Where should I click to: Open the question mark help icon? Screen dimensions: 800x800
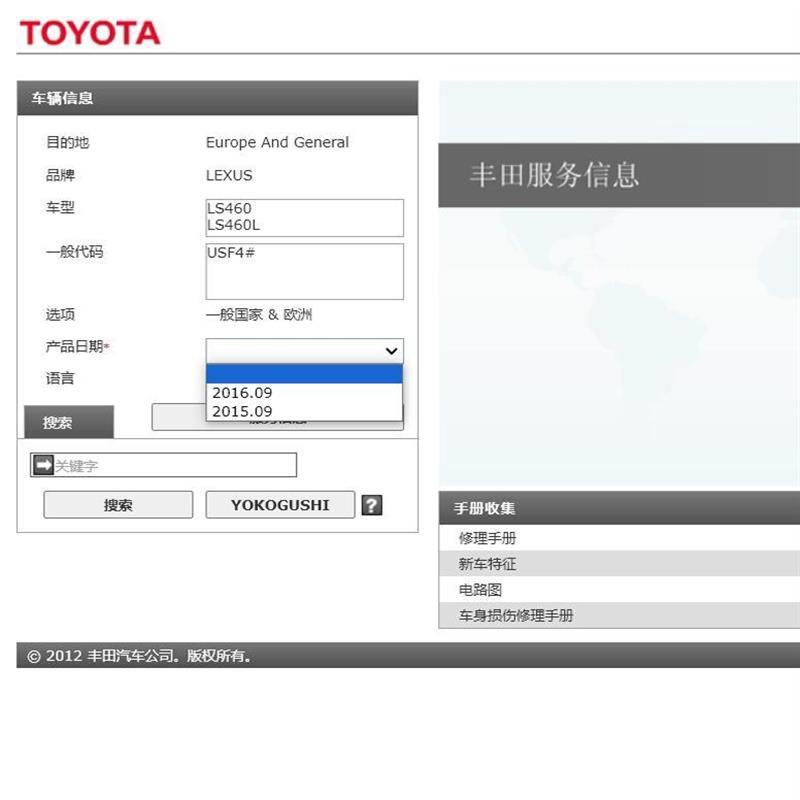coord(372,505)
